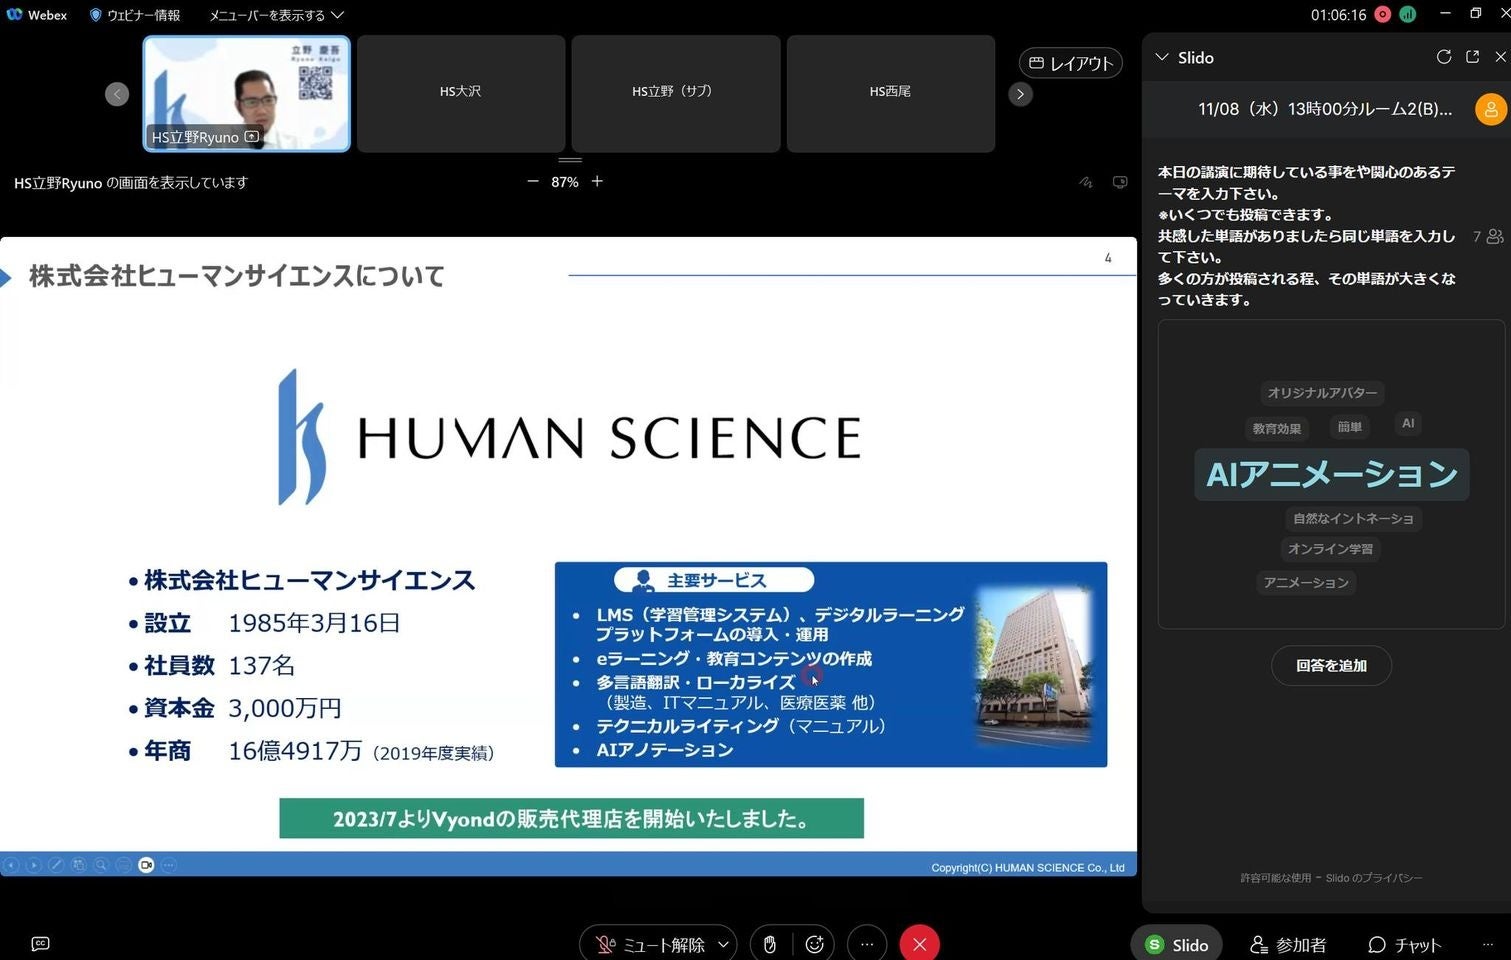Select the pen tool in slide toolbar

coord(56,865)
